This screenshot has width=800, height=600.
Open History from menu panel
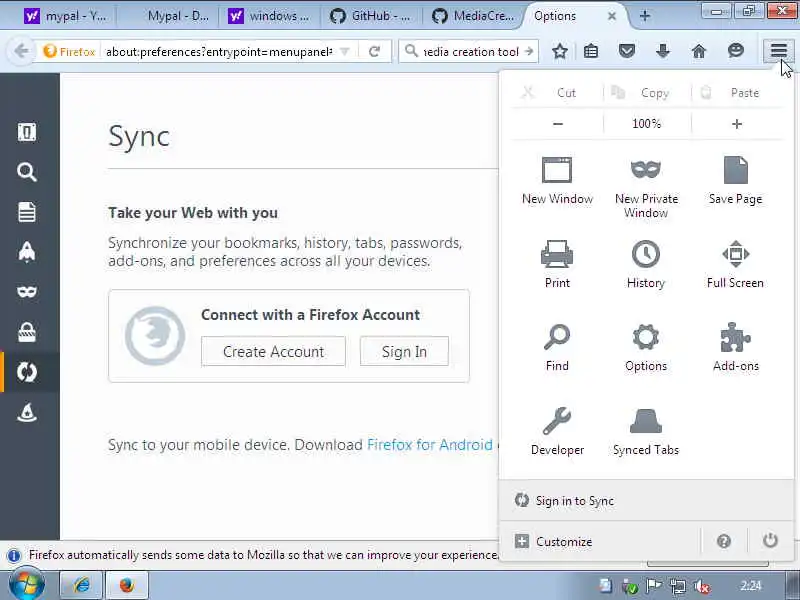pos(646,264)
